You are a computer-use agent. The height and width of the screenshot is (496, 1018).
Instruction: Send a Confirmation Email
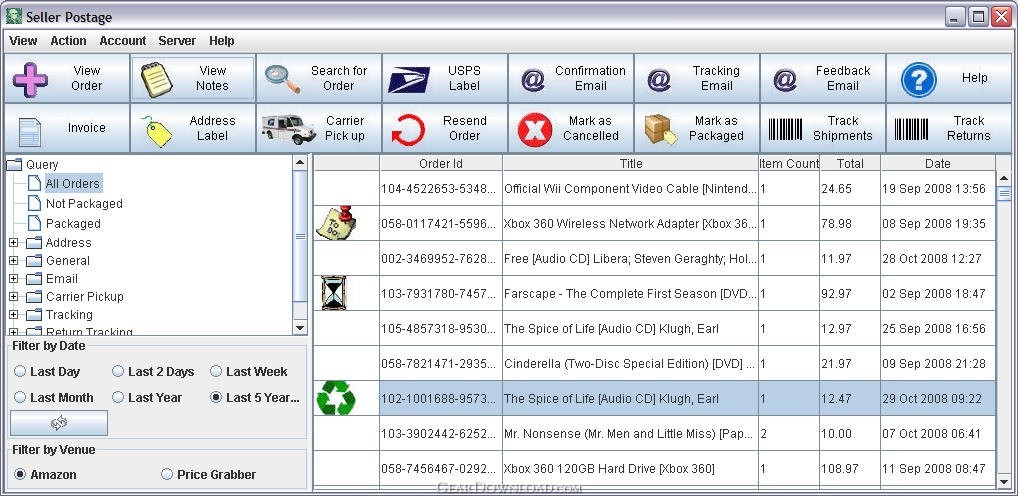coord(571,78)
